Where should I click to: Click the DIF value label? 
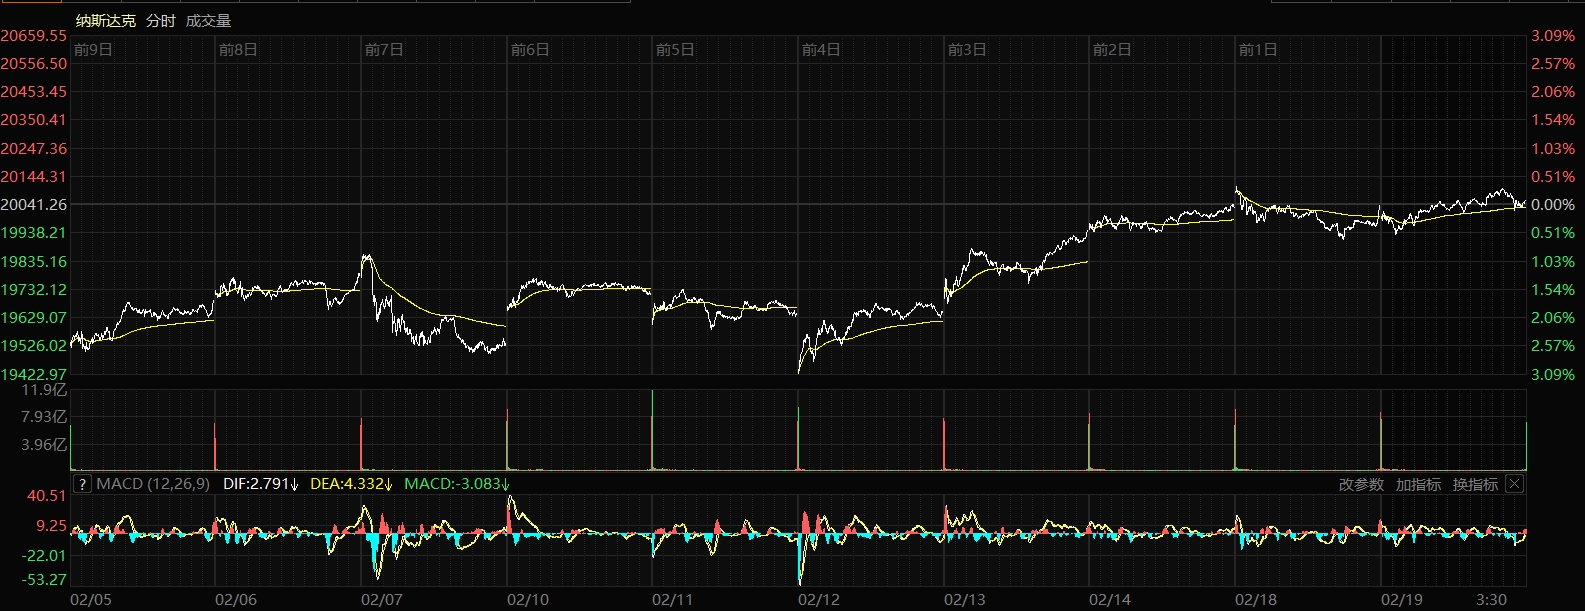tap(260, 484)
